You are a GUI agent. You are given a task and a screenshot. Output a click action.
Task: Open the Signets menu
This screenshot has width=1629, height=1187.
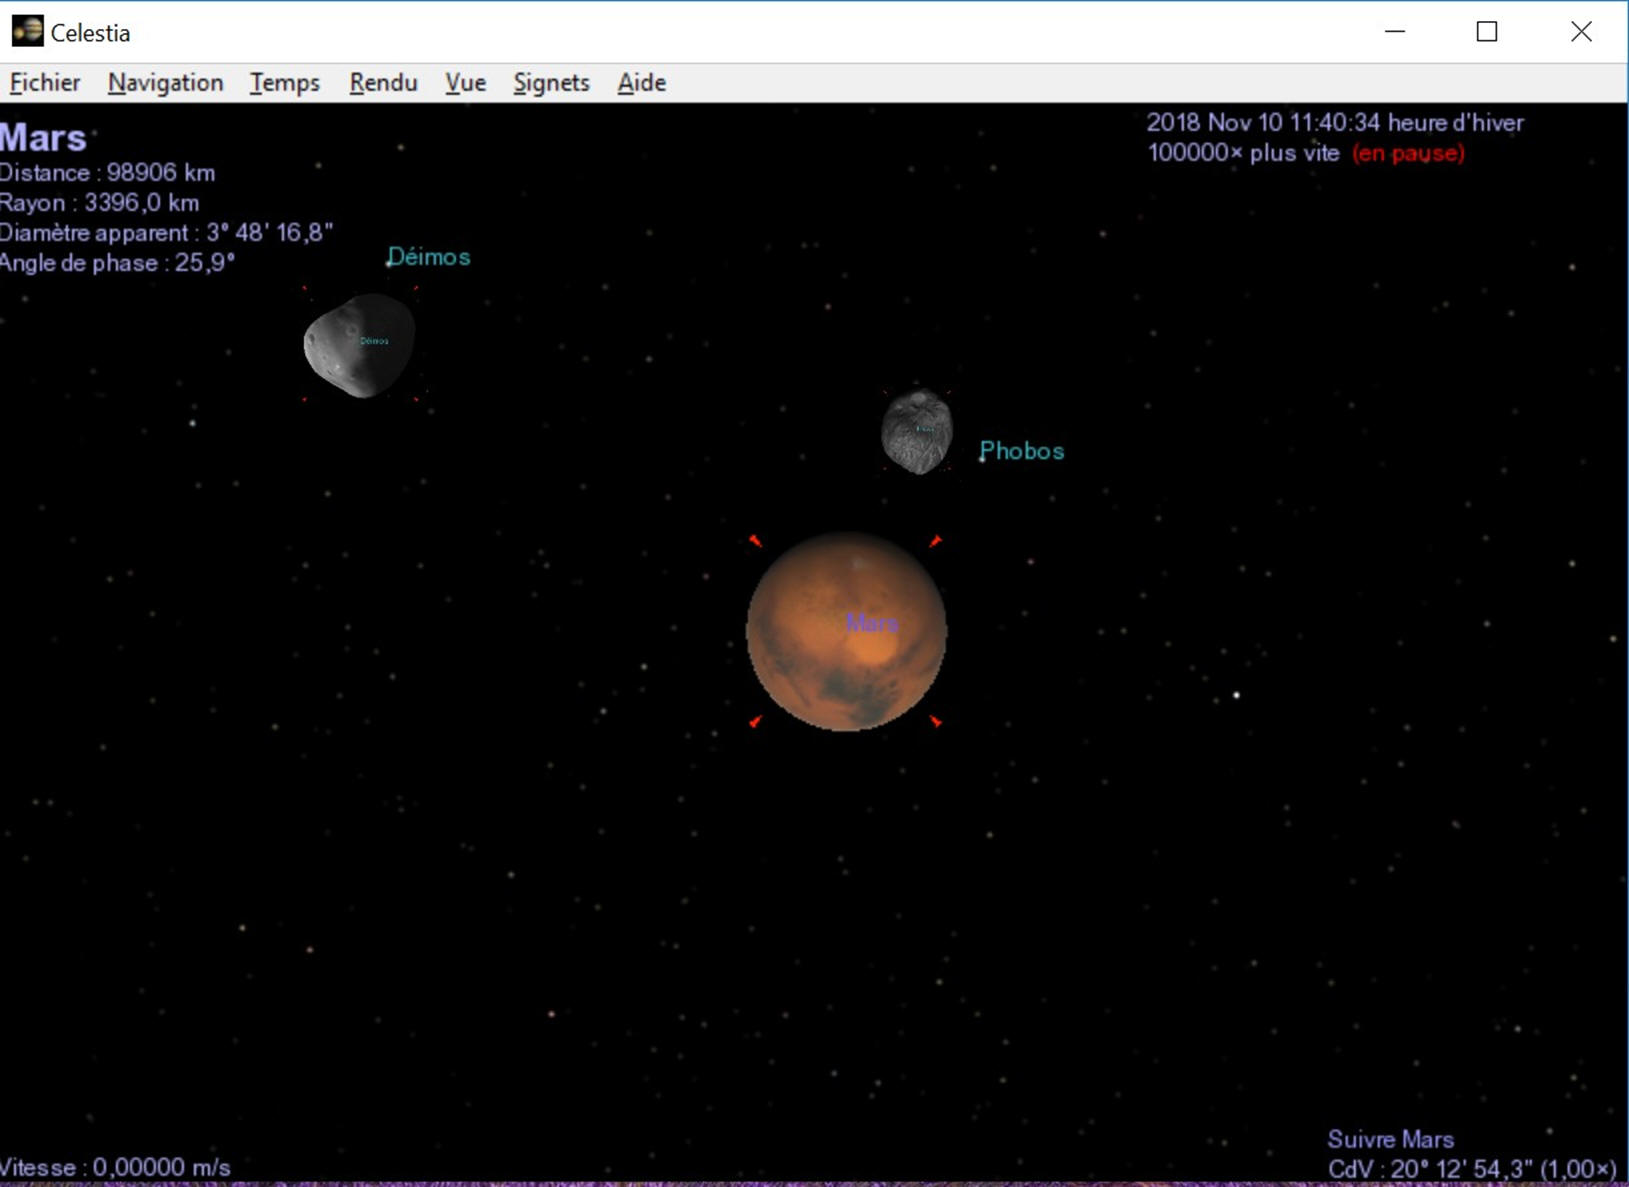[551, 83]
